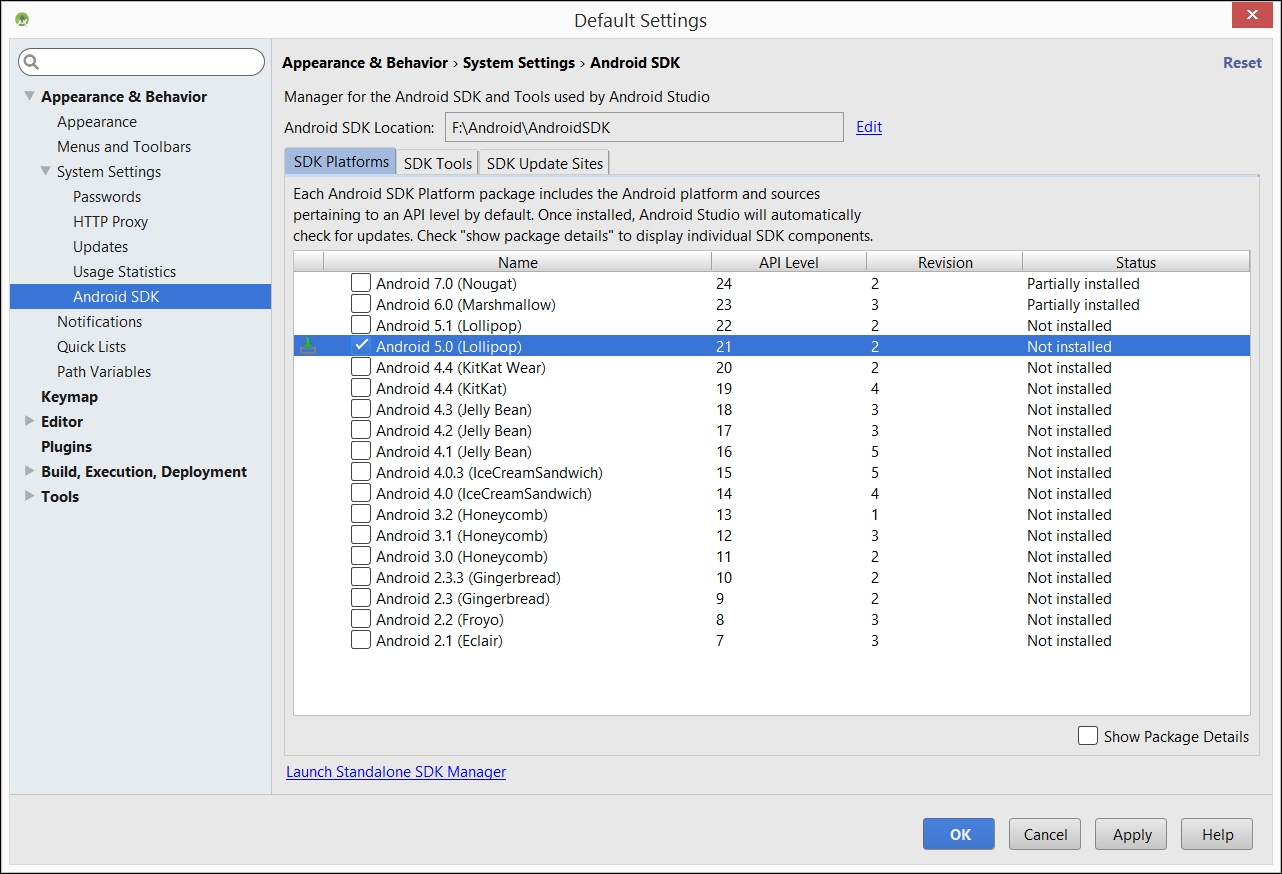Tick the Android 4.1 (Jelly Bean) checkbox
The image size is (1282, 874).
pos(361,451)
